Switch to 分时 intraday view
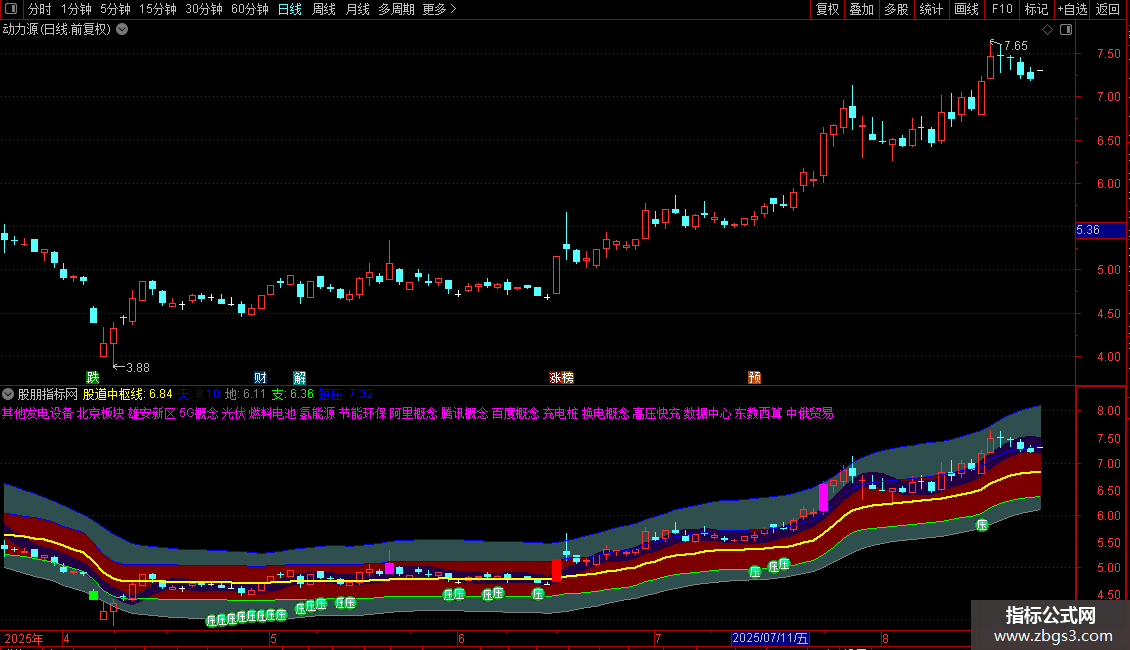 40,9
